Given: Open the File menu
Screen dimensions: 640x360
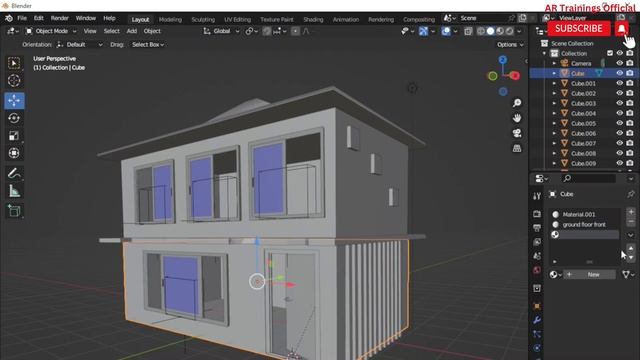Looking at the screenshot, I should [x=22, y=18].
